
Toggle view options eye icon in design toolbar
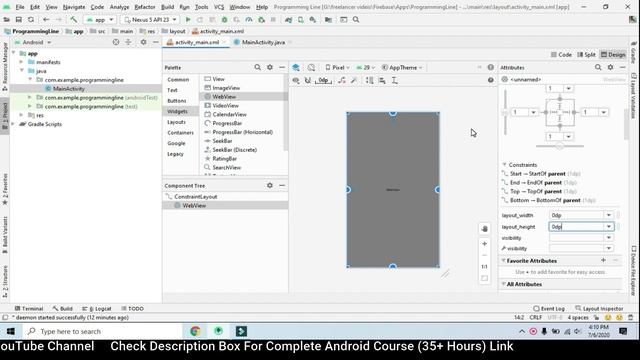click(x=296, y=80)
